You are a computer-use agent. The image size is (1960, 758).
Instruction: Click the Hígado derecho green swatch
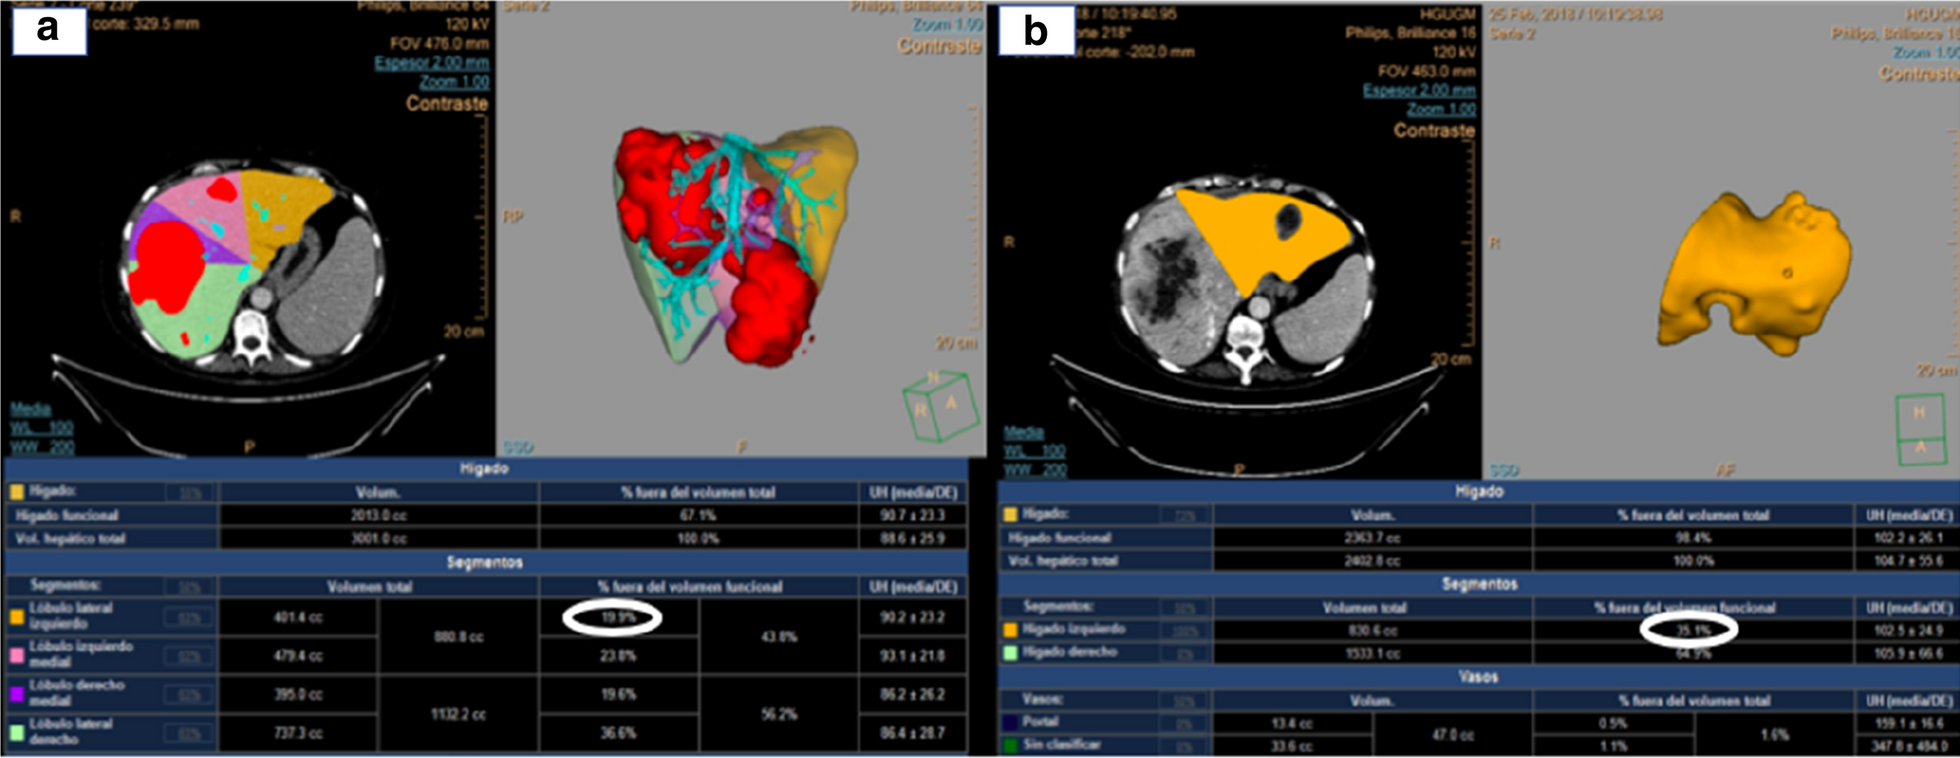[1010, 652]
